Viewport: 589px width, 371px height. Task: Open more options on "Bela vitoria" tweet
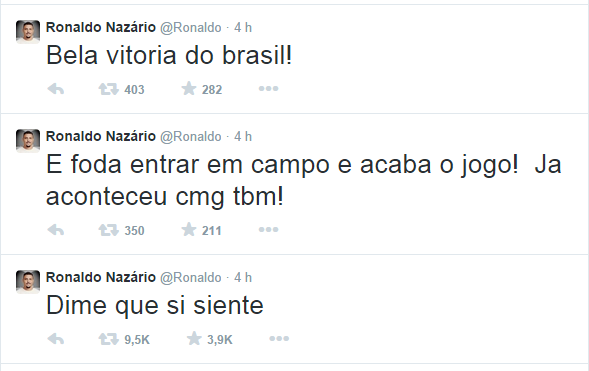pyautogui.click(x=268, y=89)
